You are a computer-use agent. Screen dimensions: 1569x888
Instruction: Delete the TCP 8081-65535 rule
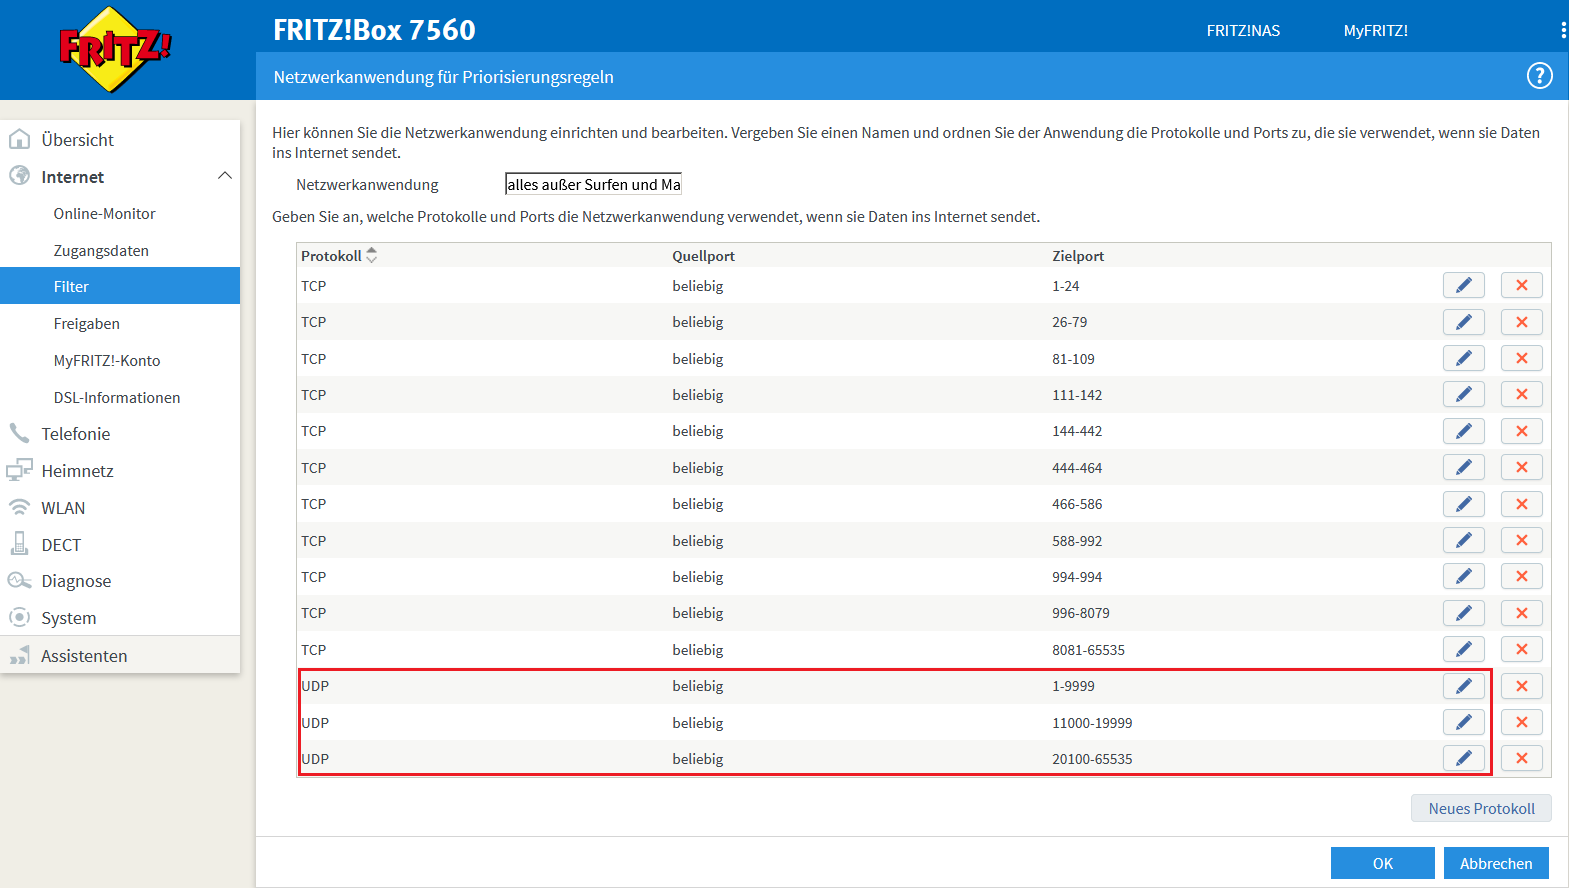click(x=1521, y=649)
